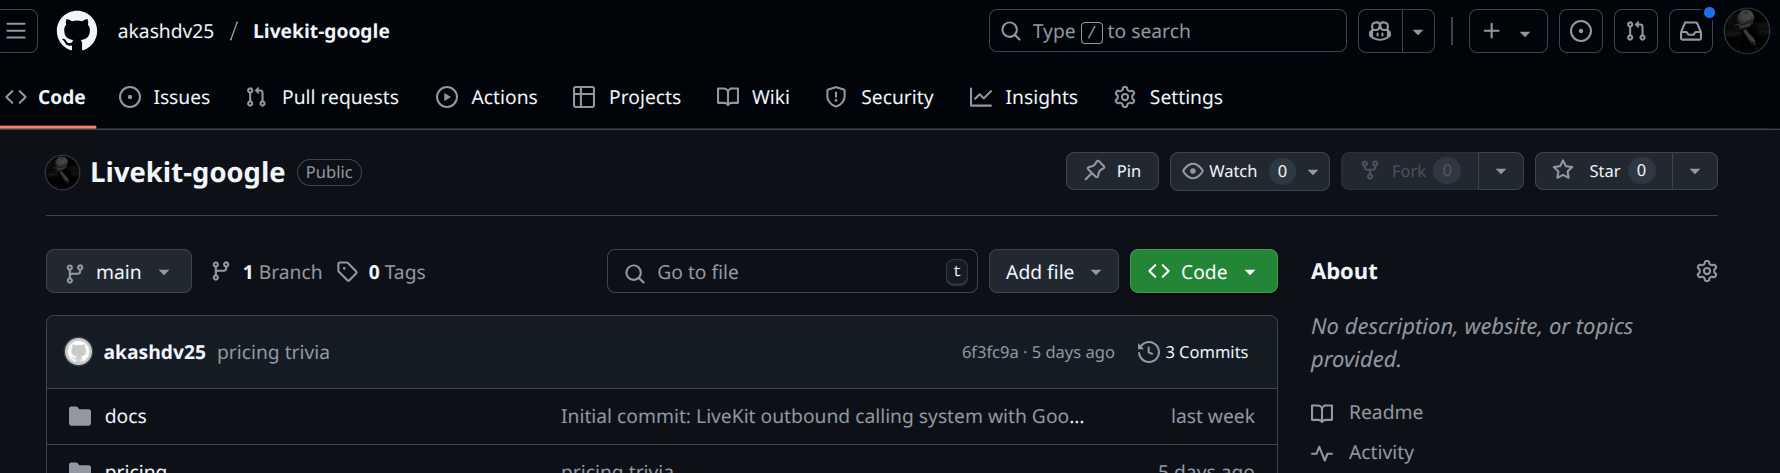Star the Livekit-google repository

[1604, 171]
